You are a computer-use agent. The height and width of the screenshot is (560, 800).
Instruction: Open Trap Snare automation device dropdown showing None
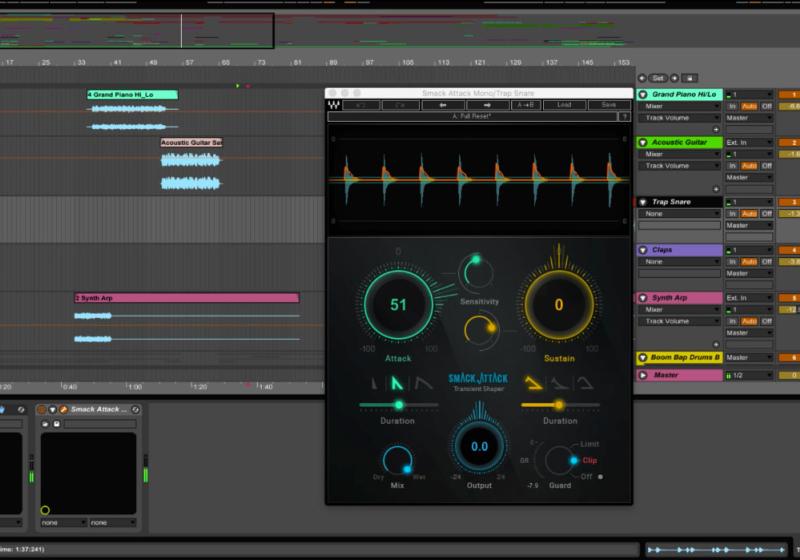(x=680, y=213)
